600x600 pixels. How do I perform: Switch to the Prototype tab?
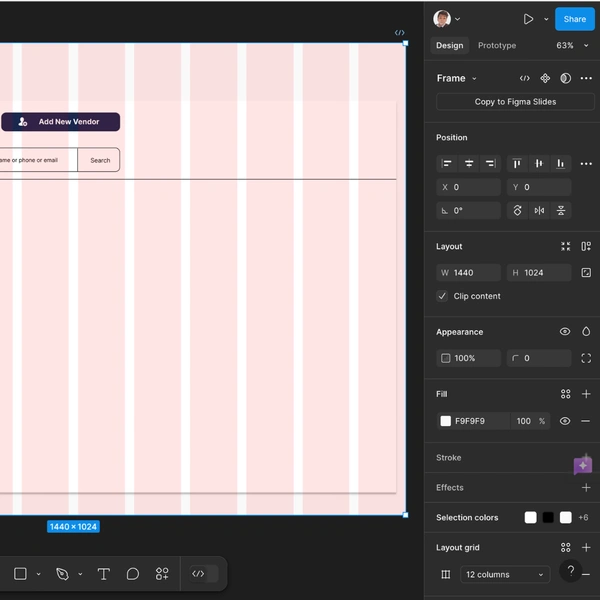click(x=497, y=46)
